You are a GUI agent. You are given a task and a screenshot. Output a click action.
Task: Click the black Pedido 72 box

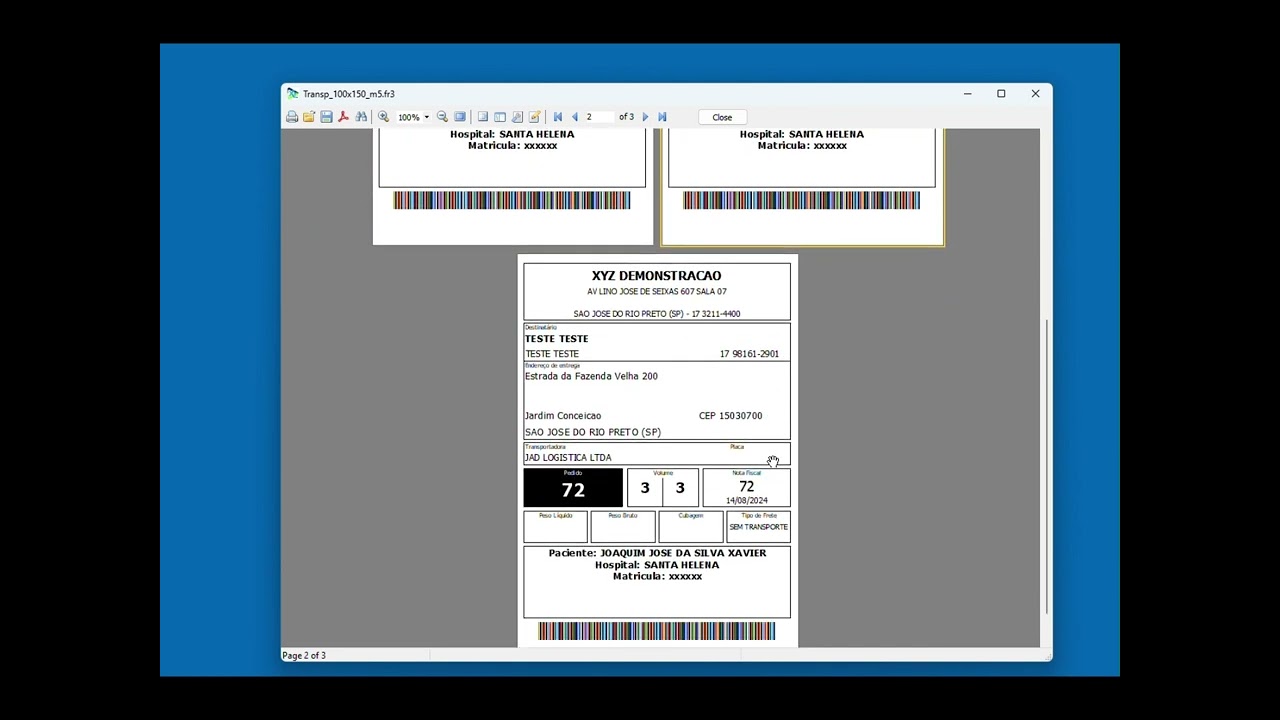(573, 488)
